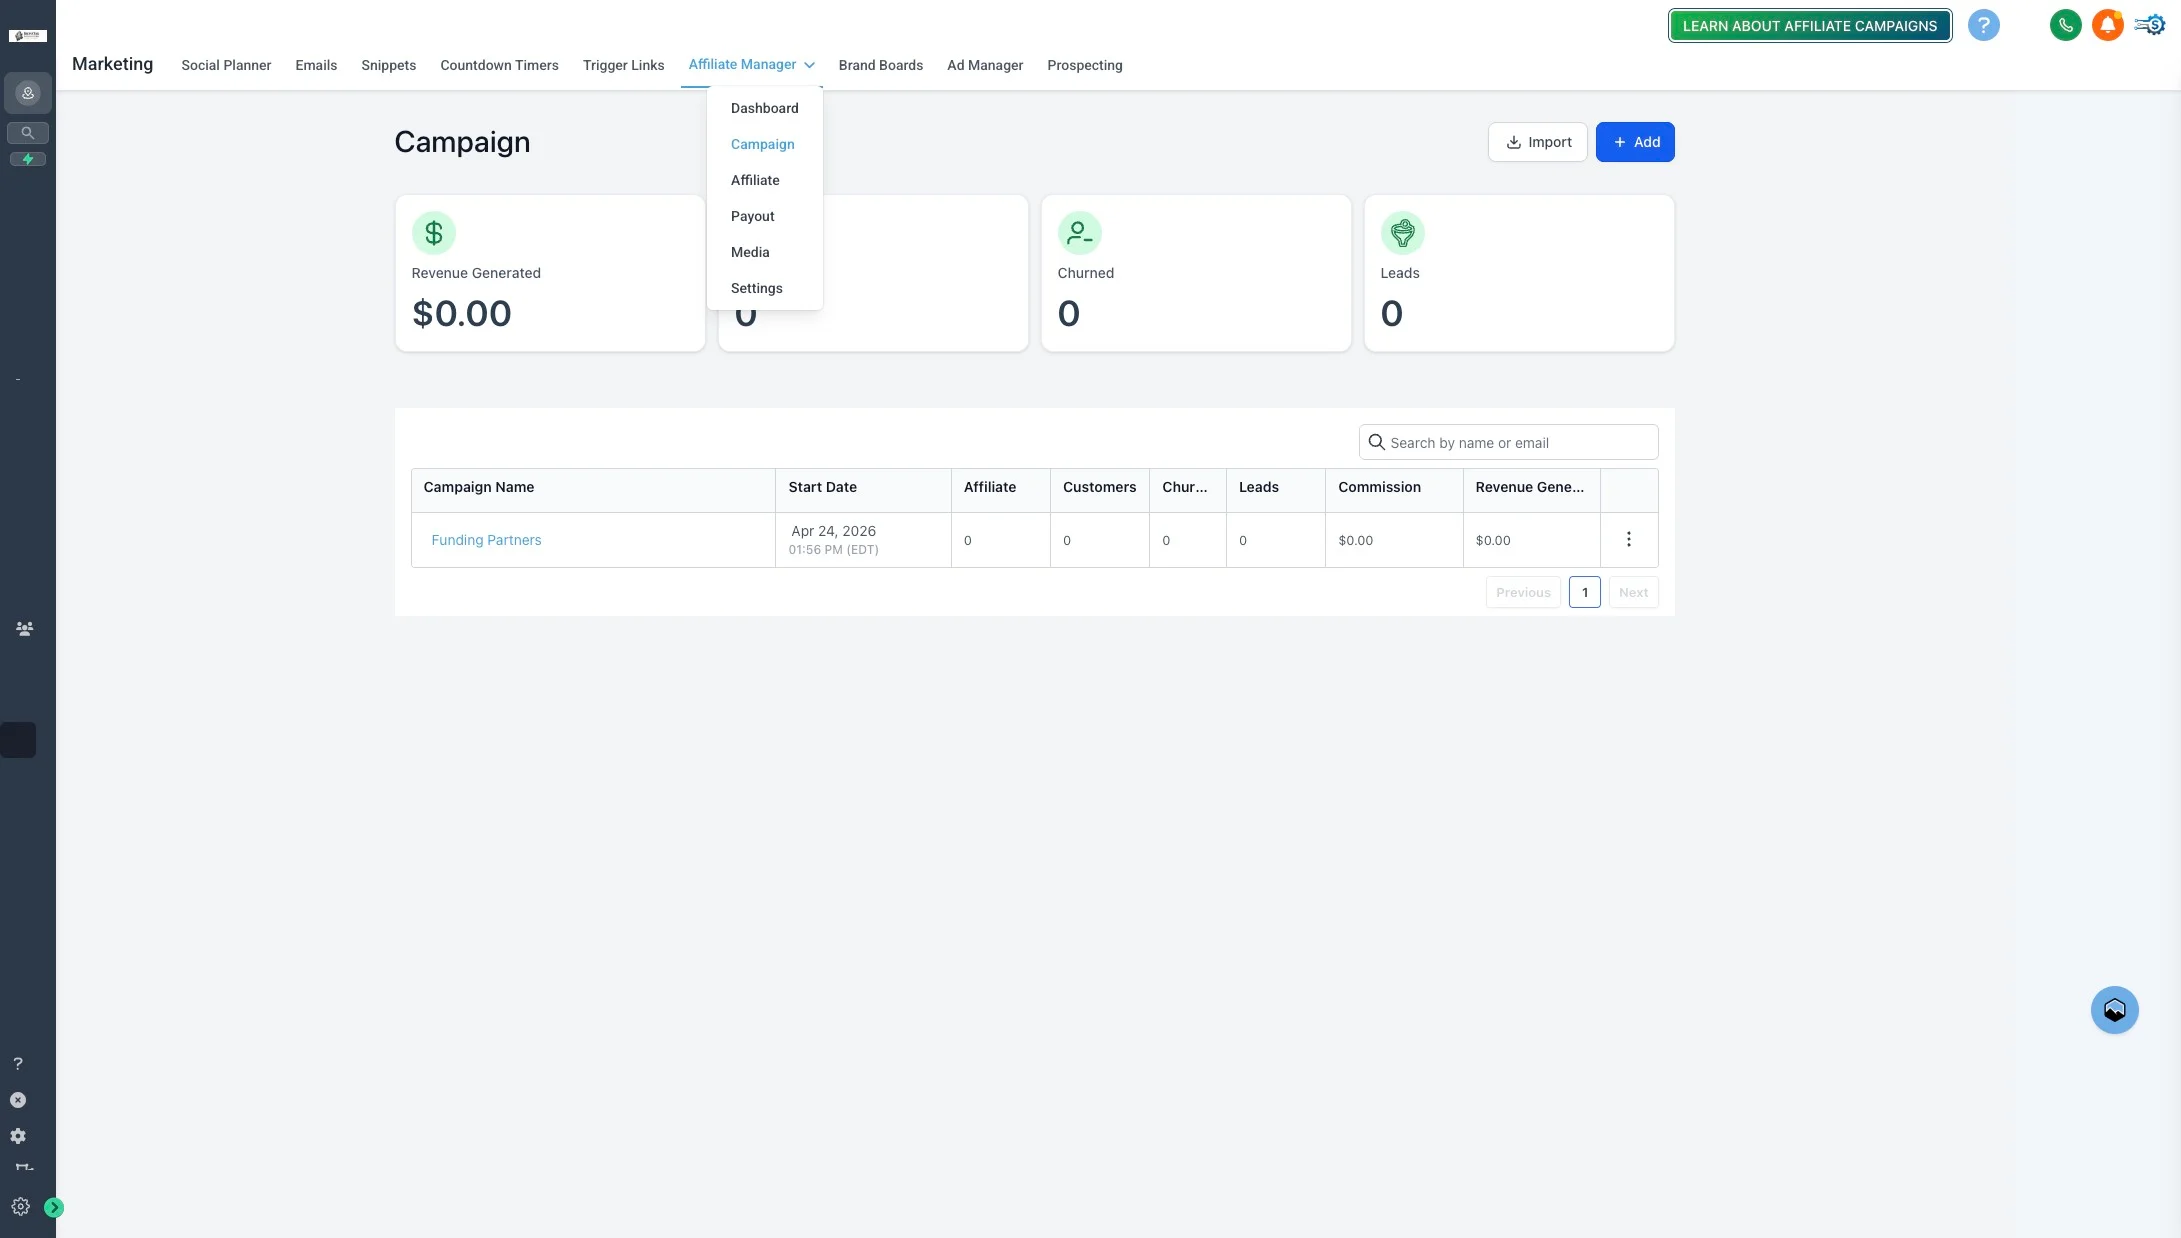This screenshot has width=2181, height=1238.
Task: Click the Revenue Generated dollar icon
Action: point(434,233)
